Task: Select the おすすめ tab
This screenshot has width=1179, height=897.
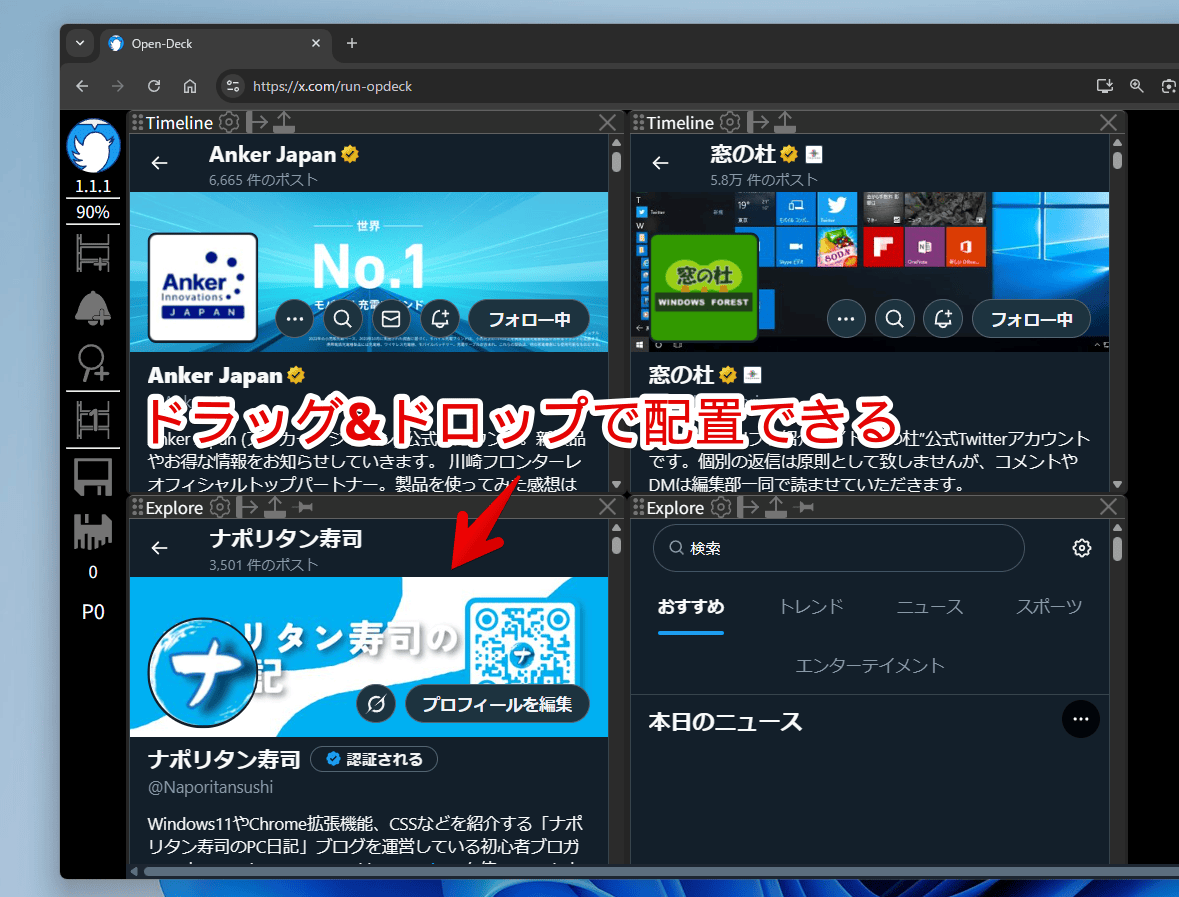Action: [x=690, y=606]
